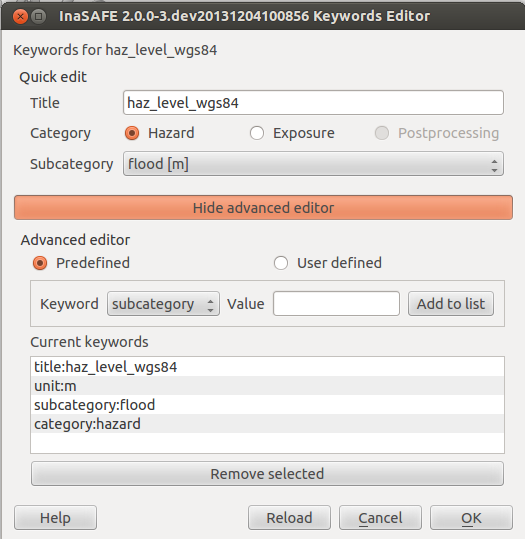Viewport: 525px width, 539px height.
Task: Click the Cancel button
Action: pyautogui.click(x=380, y=518)
